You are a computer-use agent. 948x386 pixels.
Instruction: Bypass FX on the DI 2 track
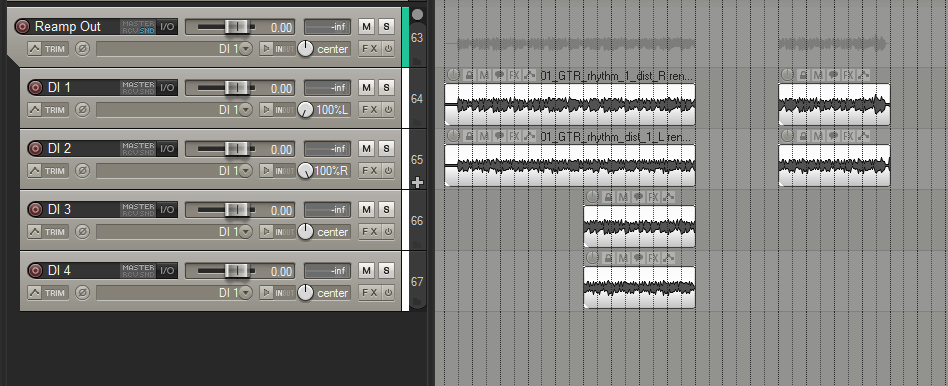click(388, 171)
